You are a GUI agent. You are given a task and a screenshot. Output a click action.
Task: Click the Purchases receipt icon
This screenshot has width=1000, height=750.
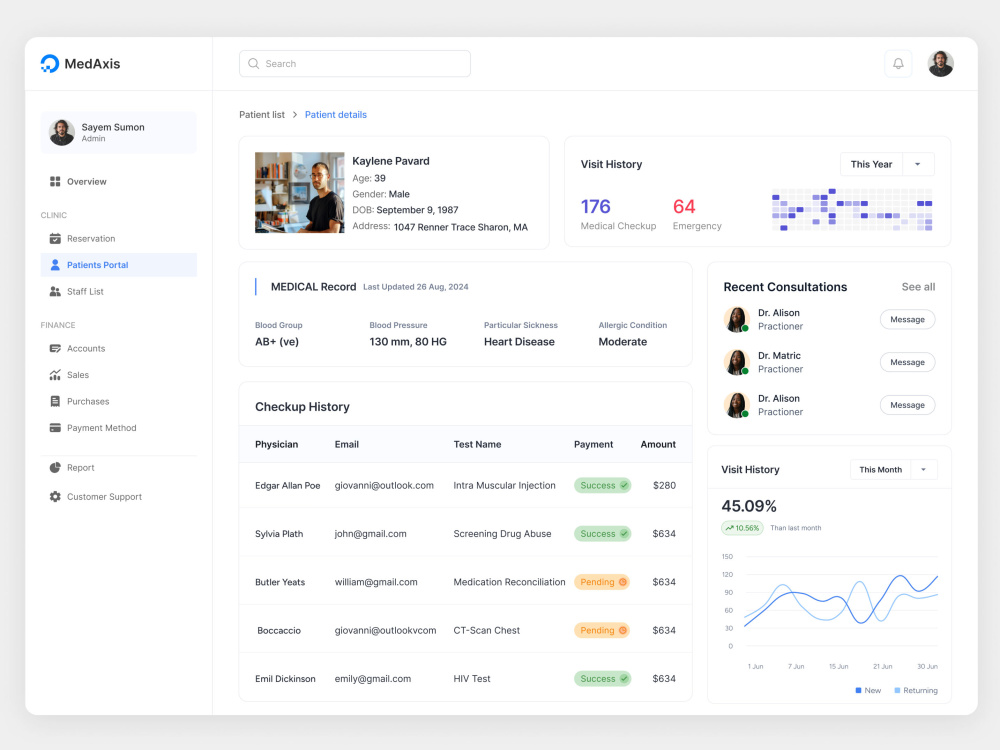pos(55,401)
